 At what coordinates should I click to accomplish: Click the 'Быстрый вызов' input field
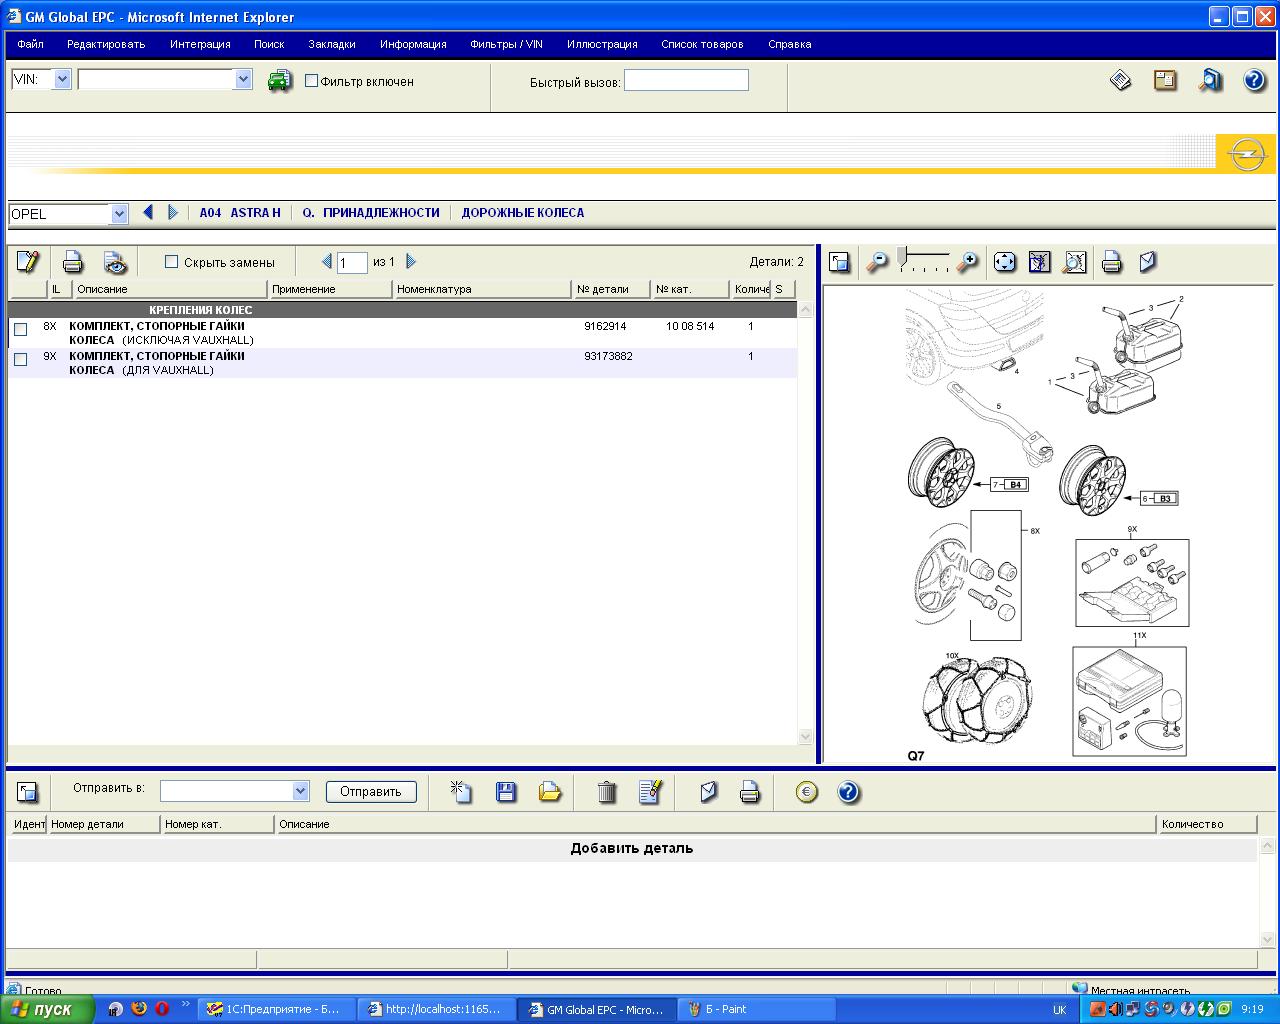686,81
